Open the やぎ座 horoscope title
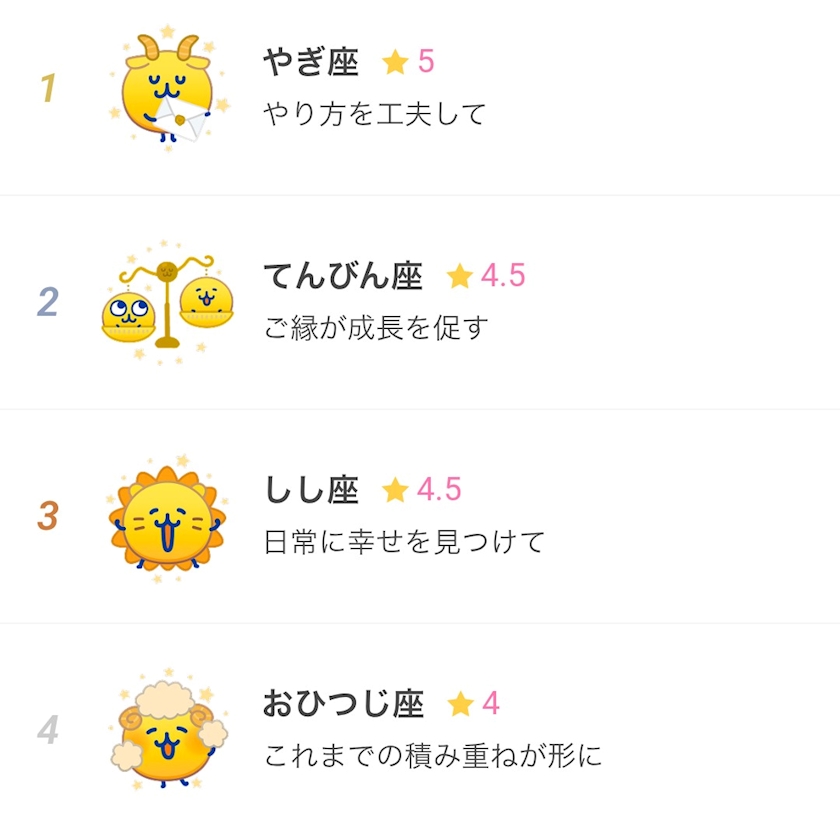Viewport: 840px width, 824px height. tap(311, 62)
